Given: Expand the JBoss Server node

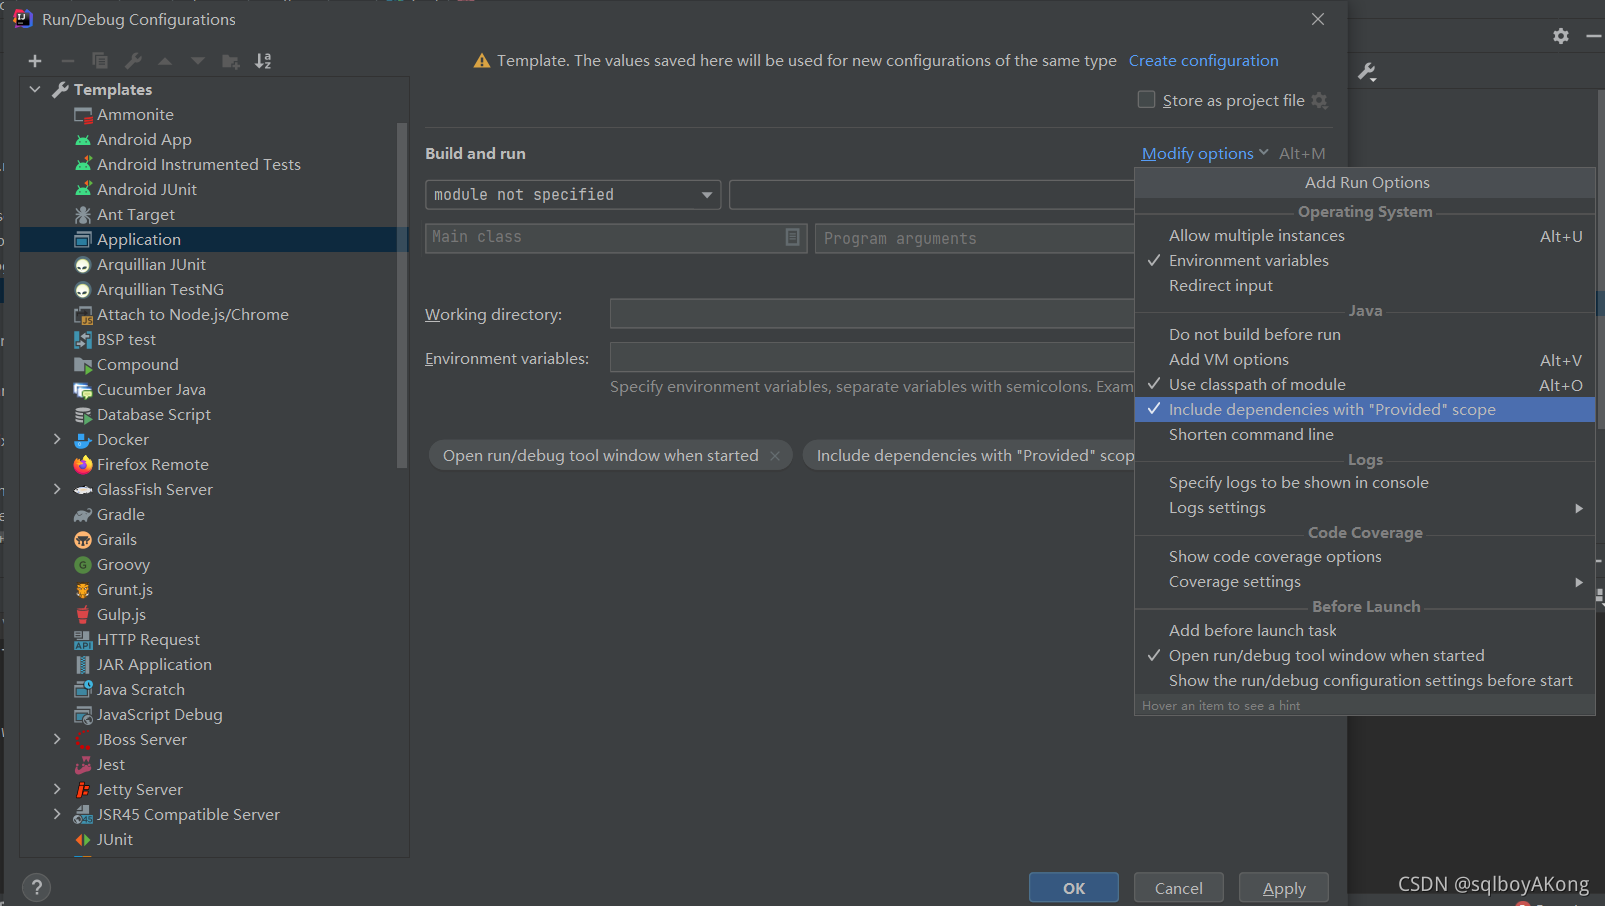Looking at the screenshot, I should click(x=57, y=739).
